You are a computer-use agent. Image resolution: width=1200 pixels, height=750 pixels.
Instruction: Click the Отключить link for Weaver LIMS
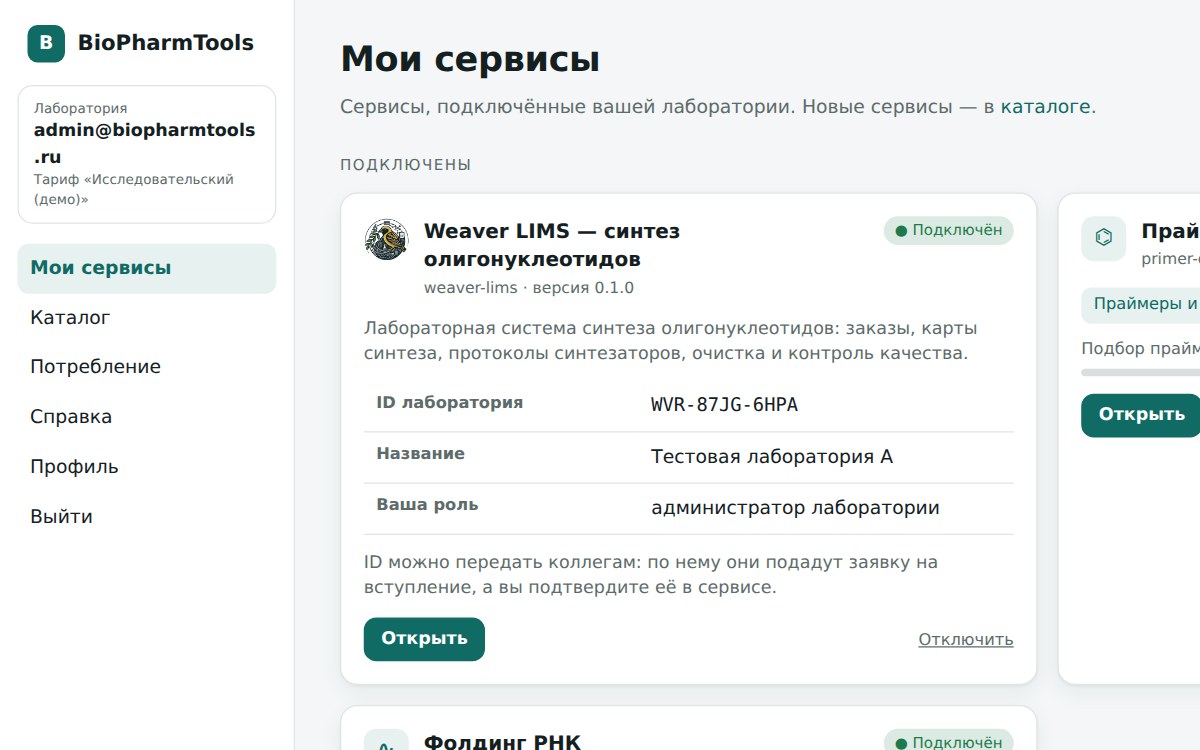(x=966, y=640)
